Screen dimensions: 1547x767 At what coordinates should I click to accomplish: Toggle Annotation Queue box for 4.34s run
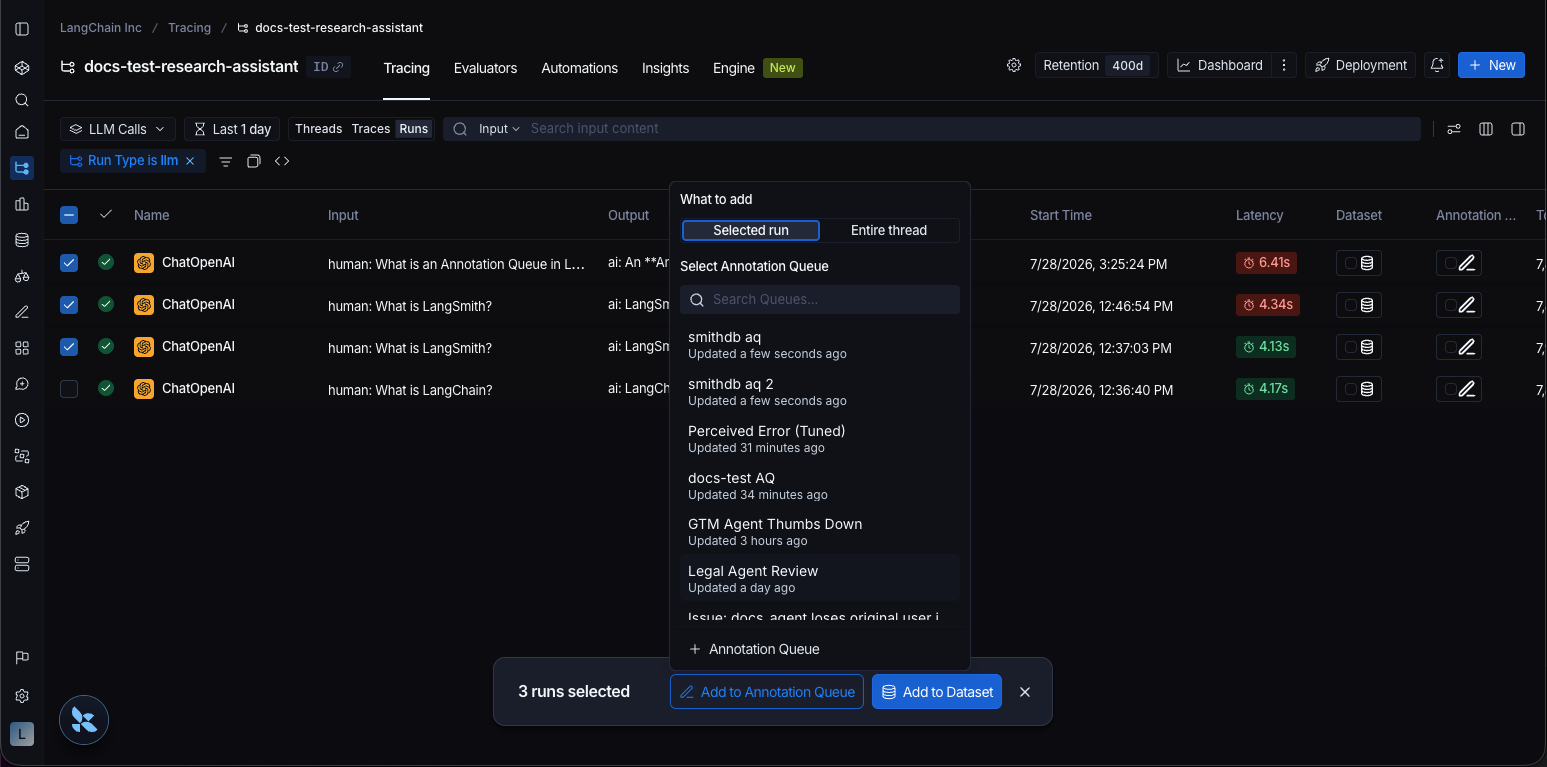1459,305
